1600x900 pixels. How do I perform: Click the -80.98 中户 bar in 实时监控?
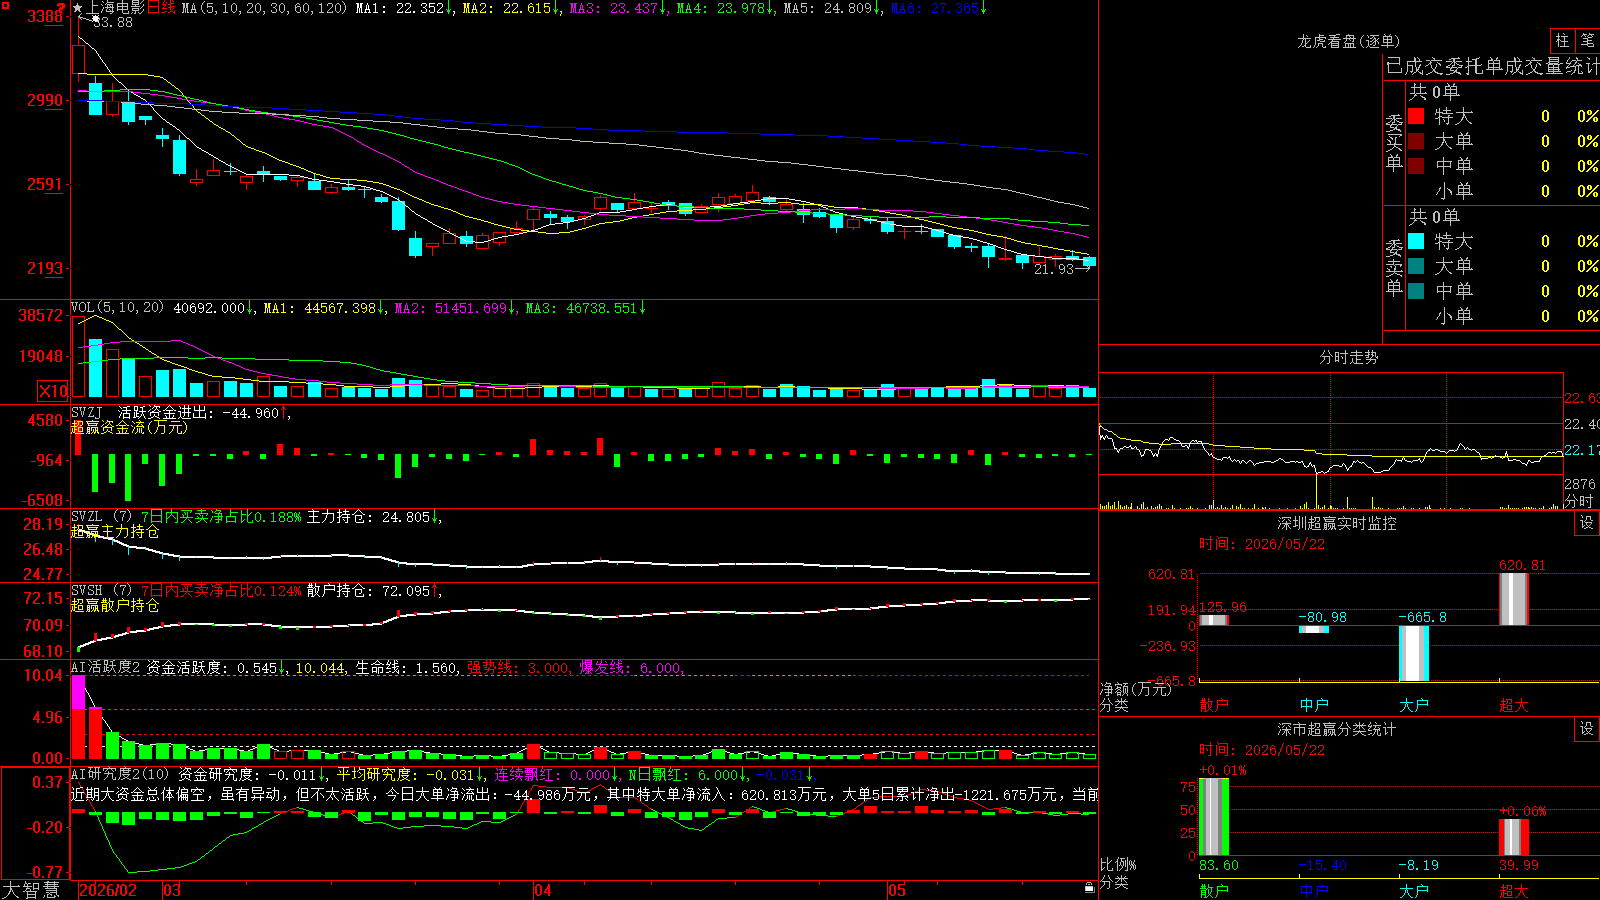point(1314,629)
